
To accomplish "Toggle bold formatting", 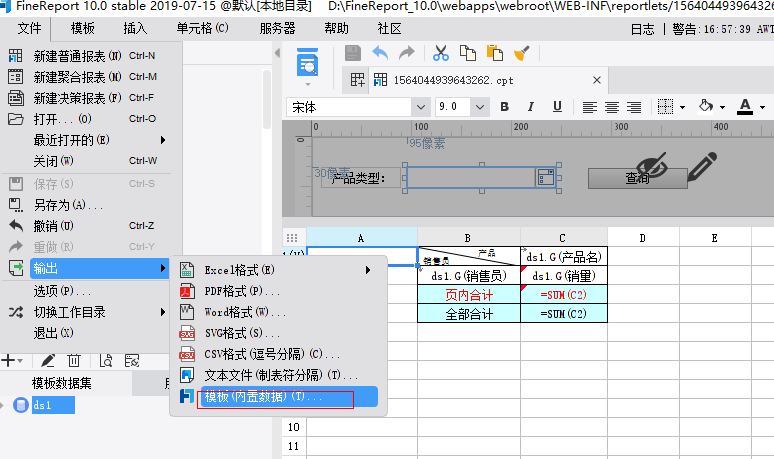I will pyautogui.click(x=504, y=107).
